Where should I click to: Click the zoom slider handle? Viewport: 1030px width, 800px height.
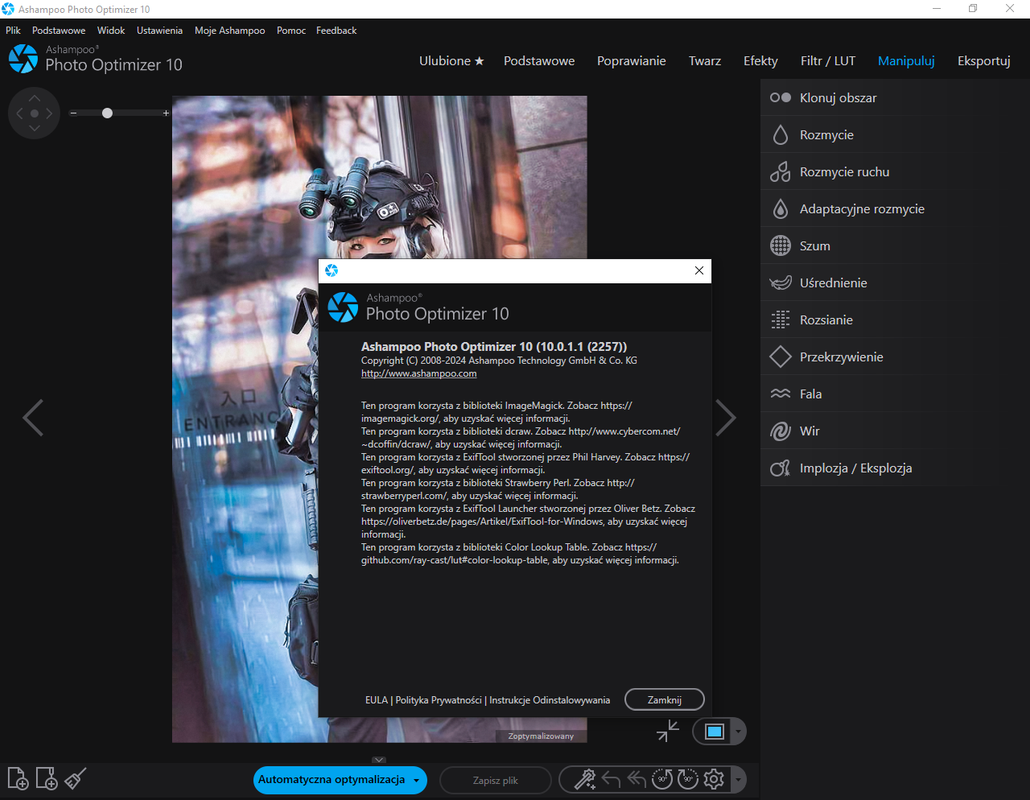[107, 113]
